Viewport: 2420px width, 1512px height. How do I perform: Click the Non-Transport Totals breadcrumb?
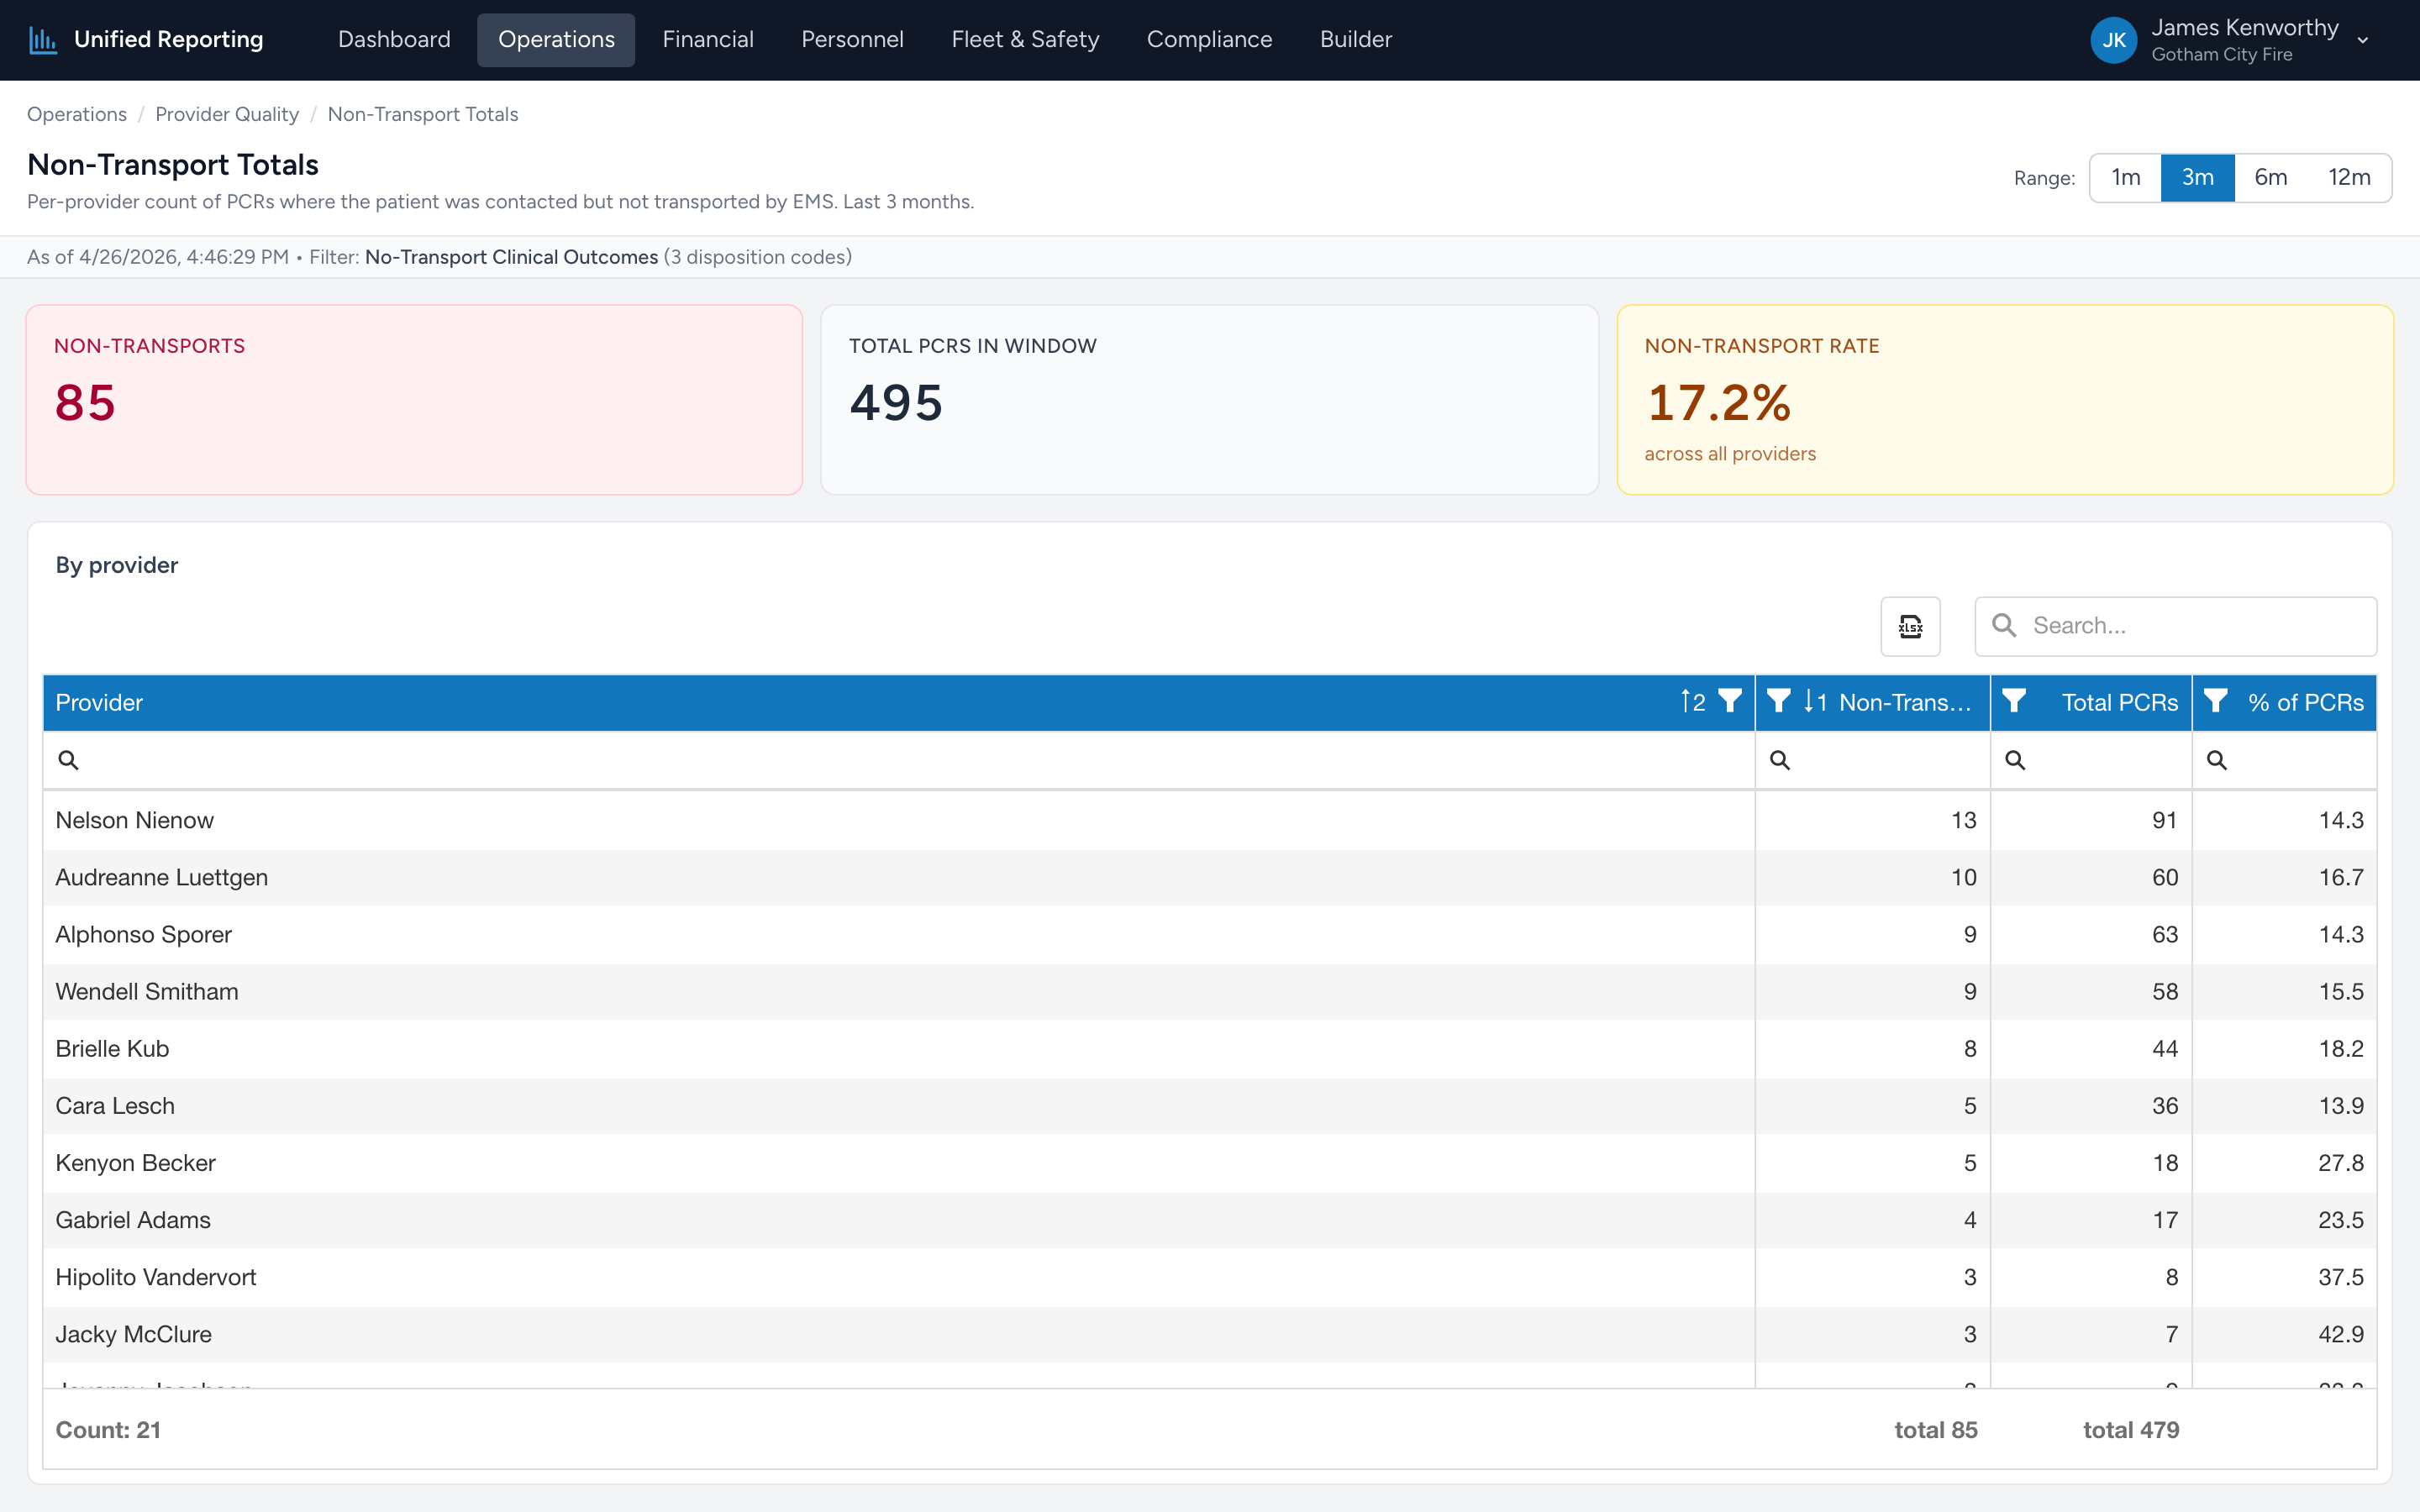click(423, 114)
